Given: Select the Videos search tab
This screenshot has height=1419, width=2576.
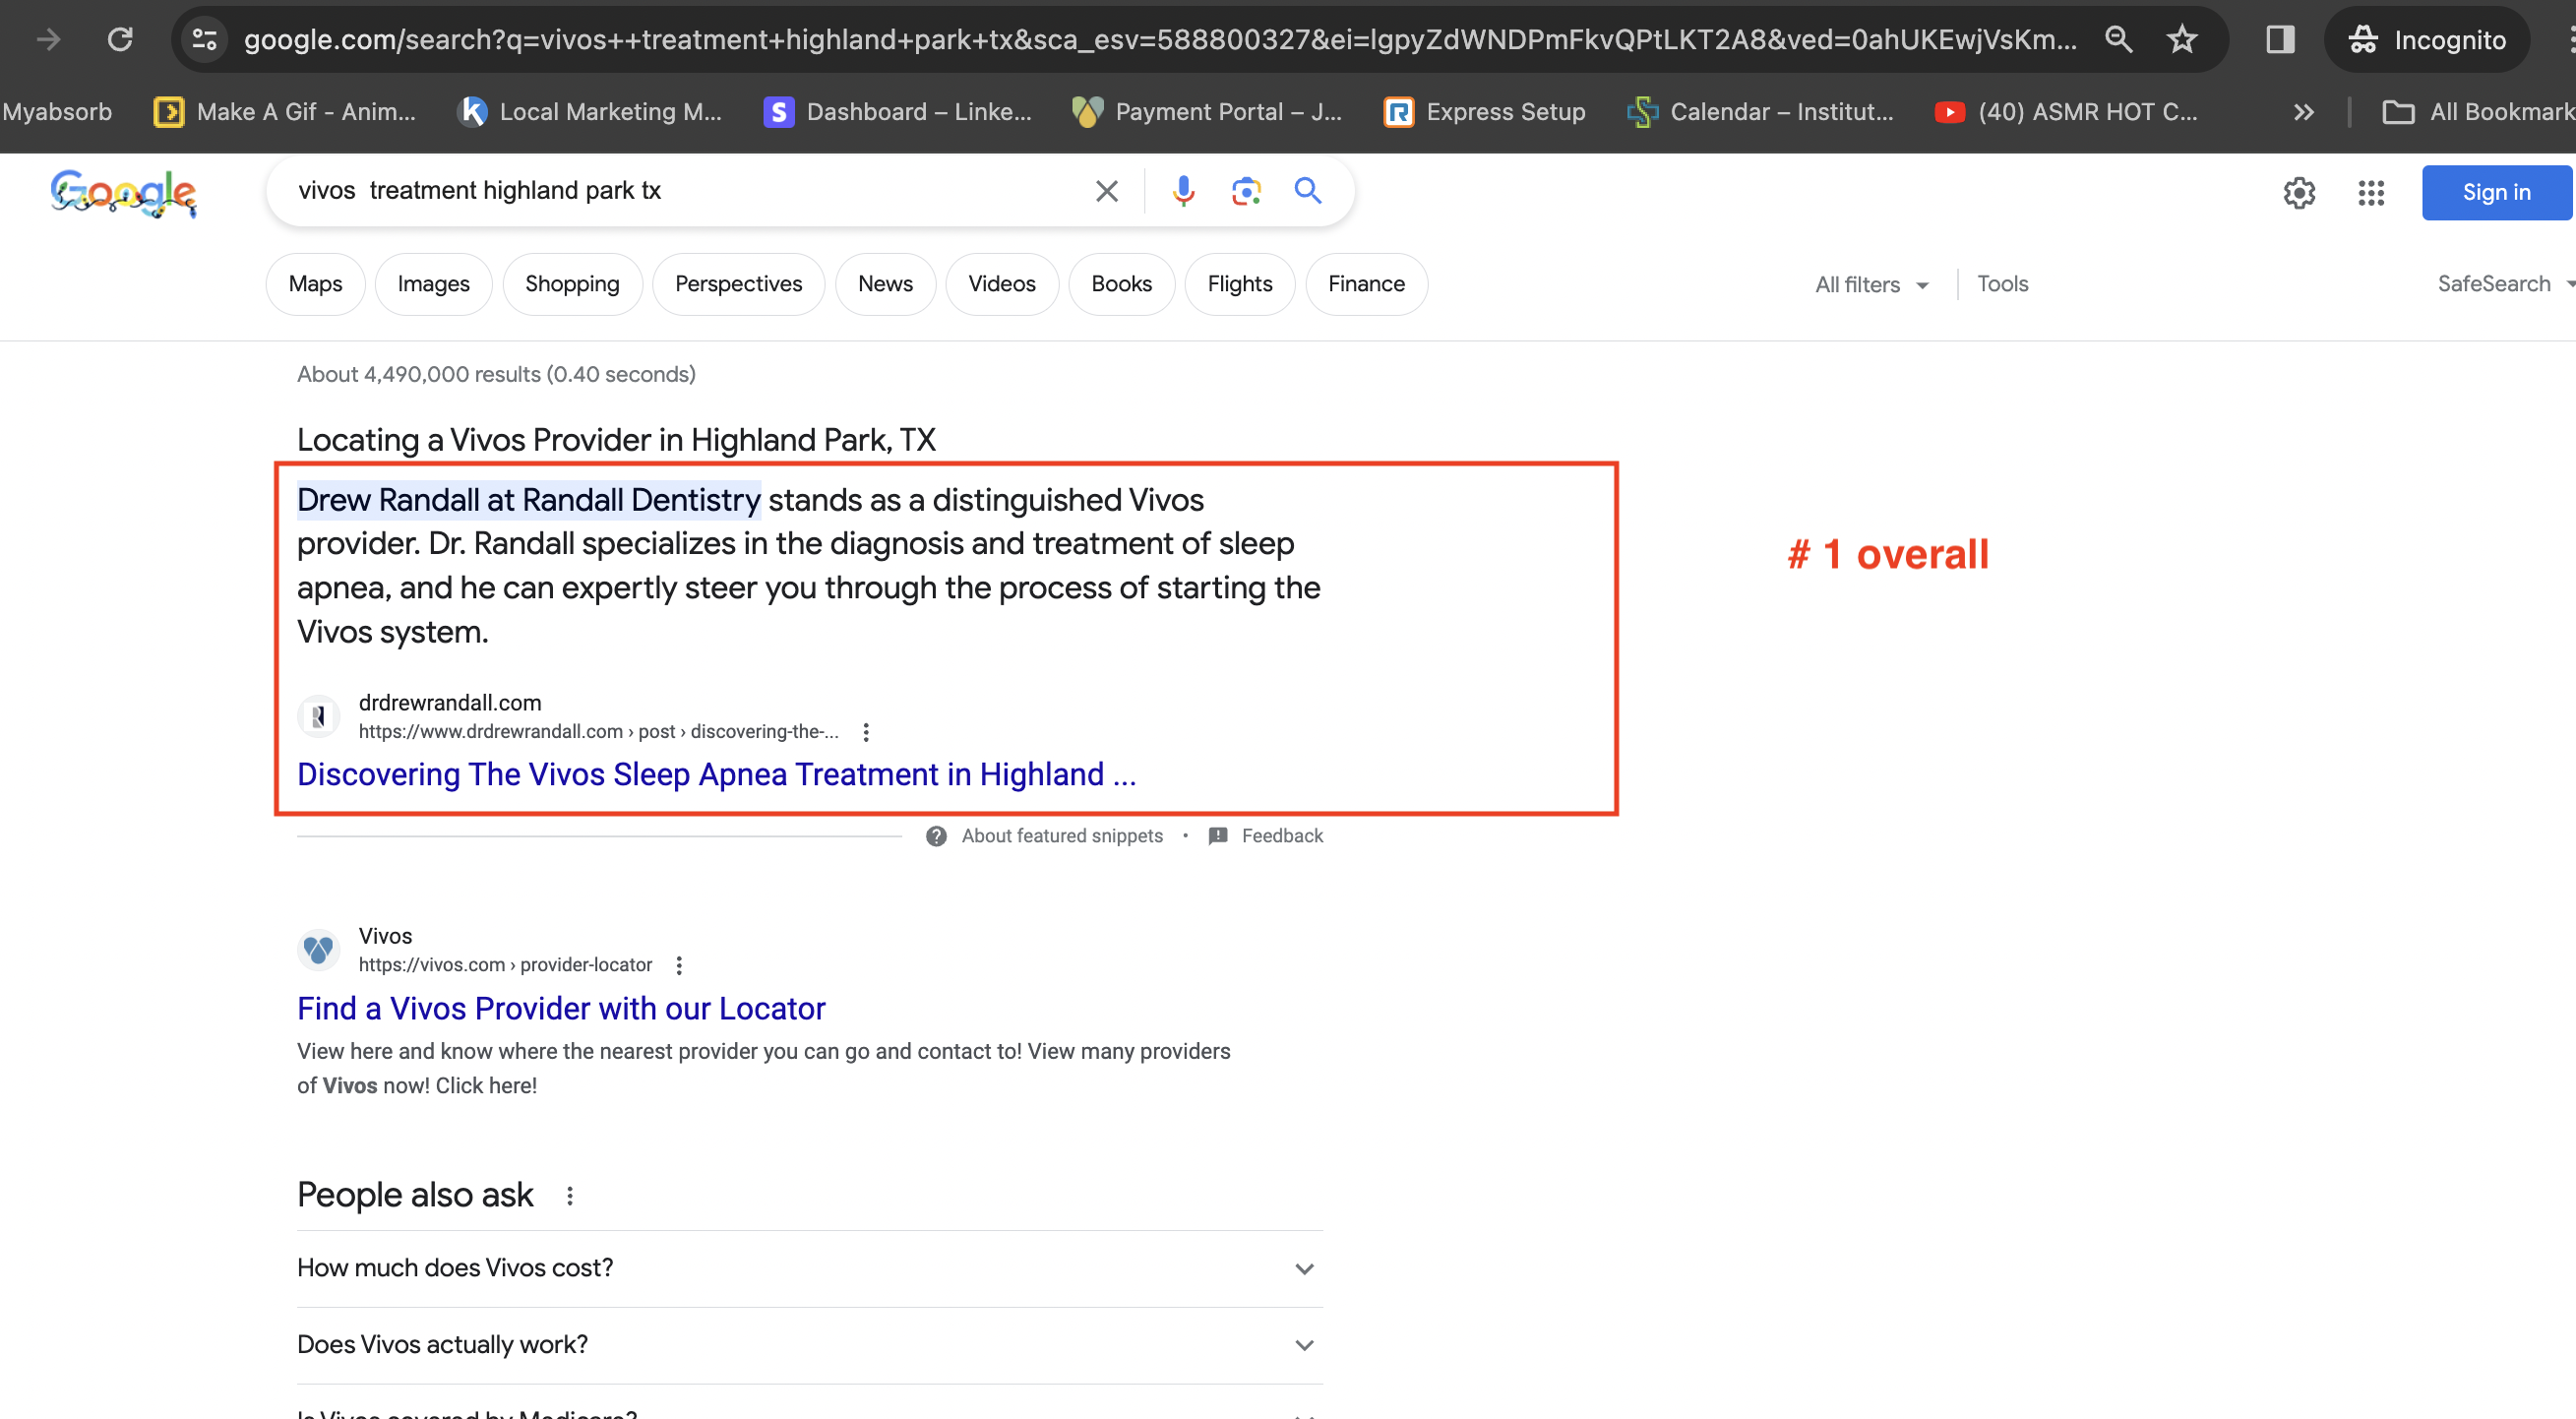Looking at the screenshot, I should (1001, 281).
